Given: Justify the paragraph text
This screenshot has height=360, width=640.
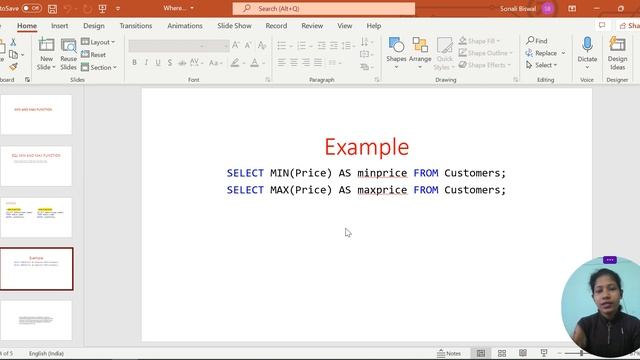Looking at the screenshot, I should tap(318, 62).
